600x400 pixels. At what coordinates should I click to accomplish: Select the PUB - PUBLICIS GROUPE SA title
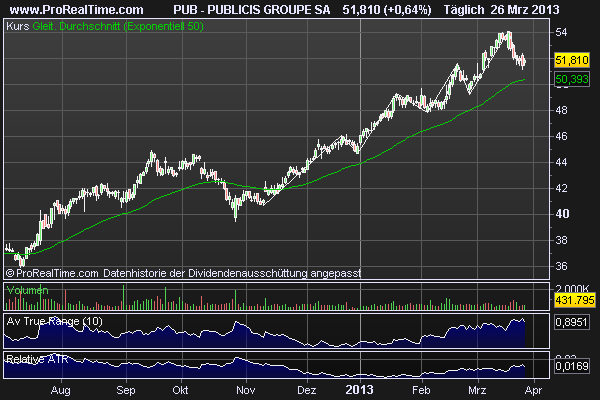[x=251, y=10]
